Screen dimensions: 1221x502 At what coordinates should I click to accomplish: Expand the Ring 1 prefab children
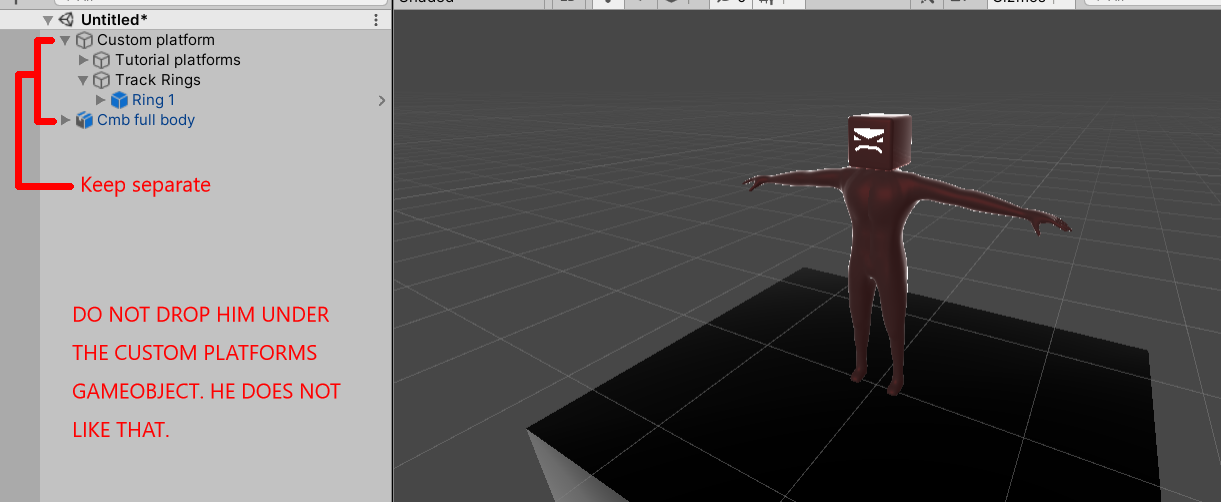pos(101,100)
